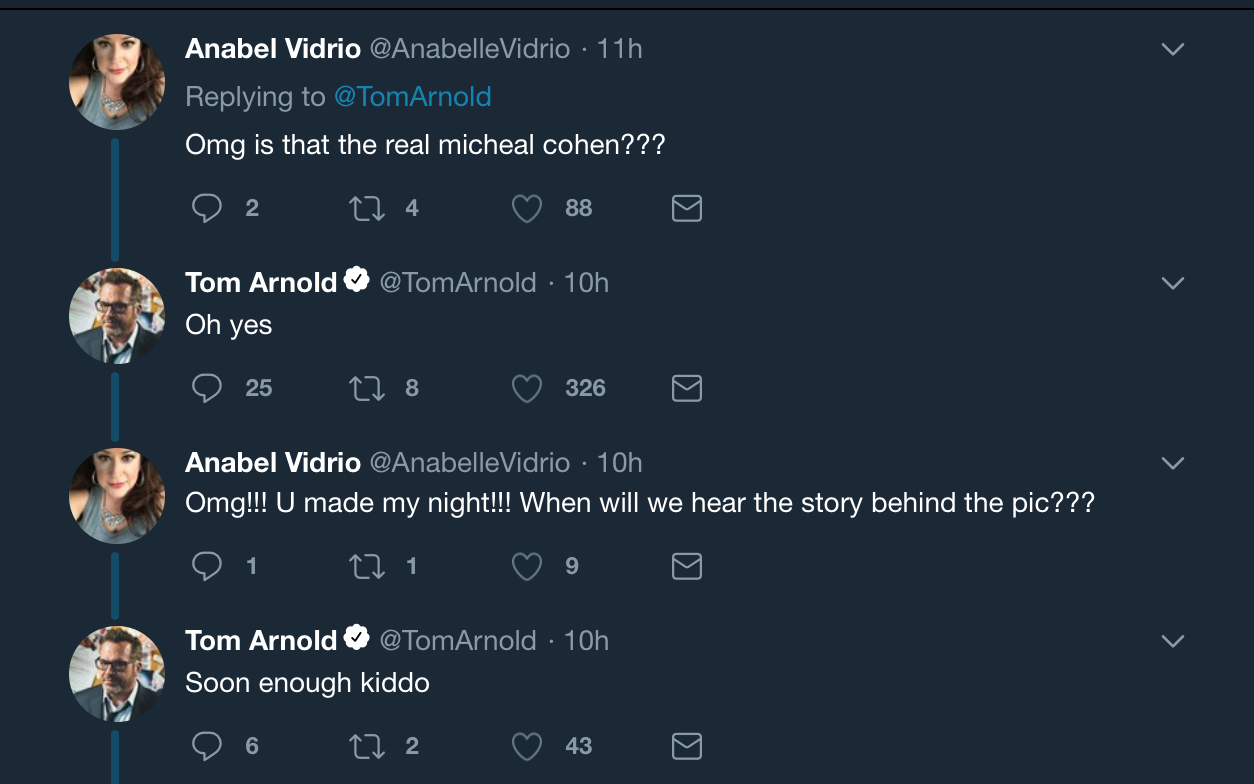Share 'Oh yes' tweet via message icon

[686, 388]
